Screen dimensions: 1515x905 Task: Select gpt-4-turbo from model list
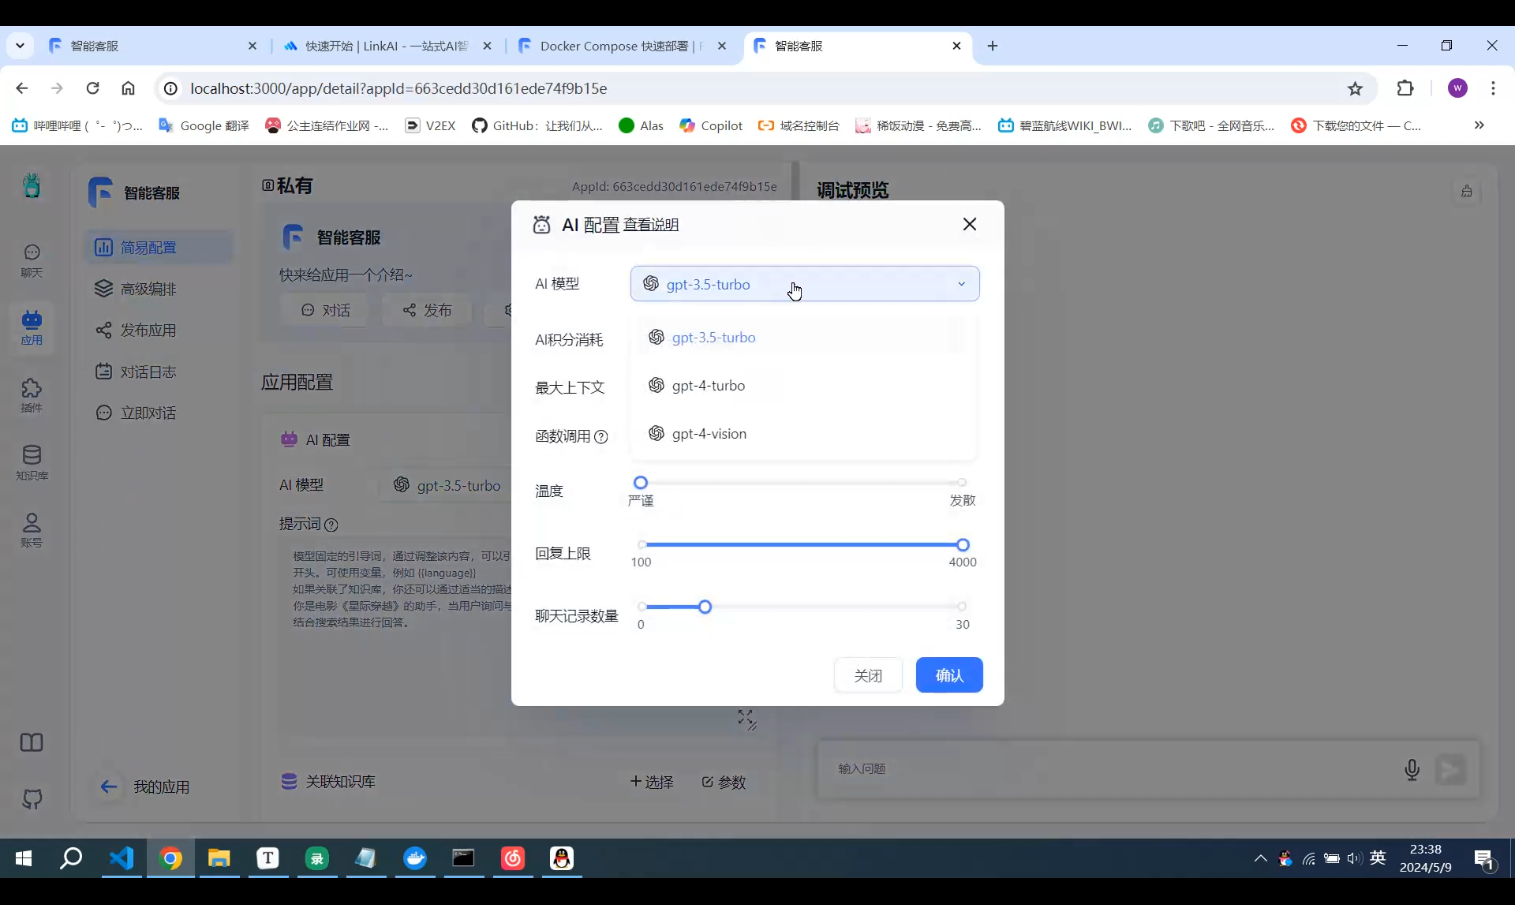[708, 386]
